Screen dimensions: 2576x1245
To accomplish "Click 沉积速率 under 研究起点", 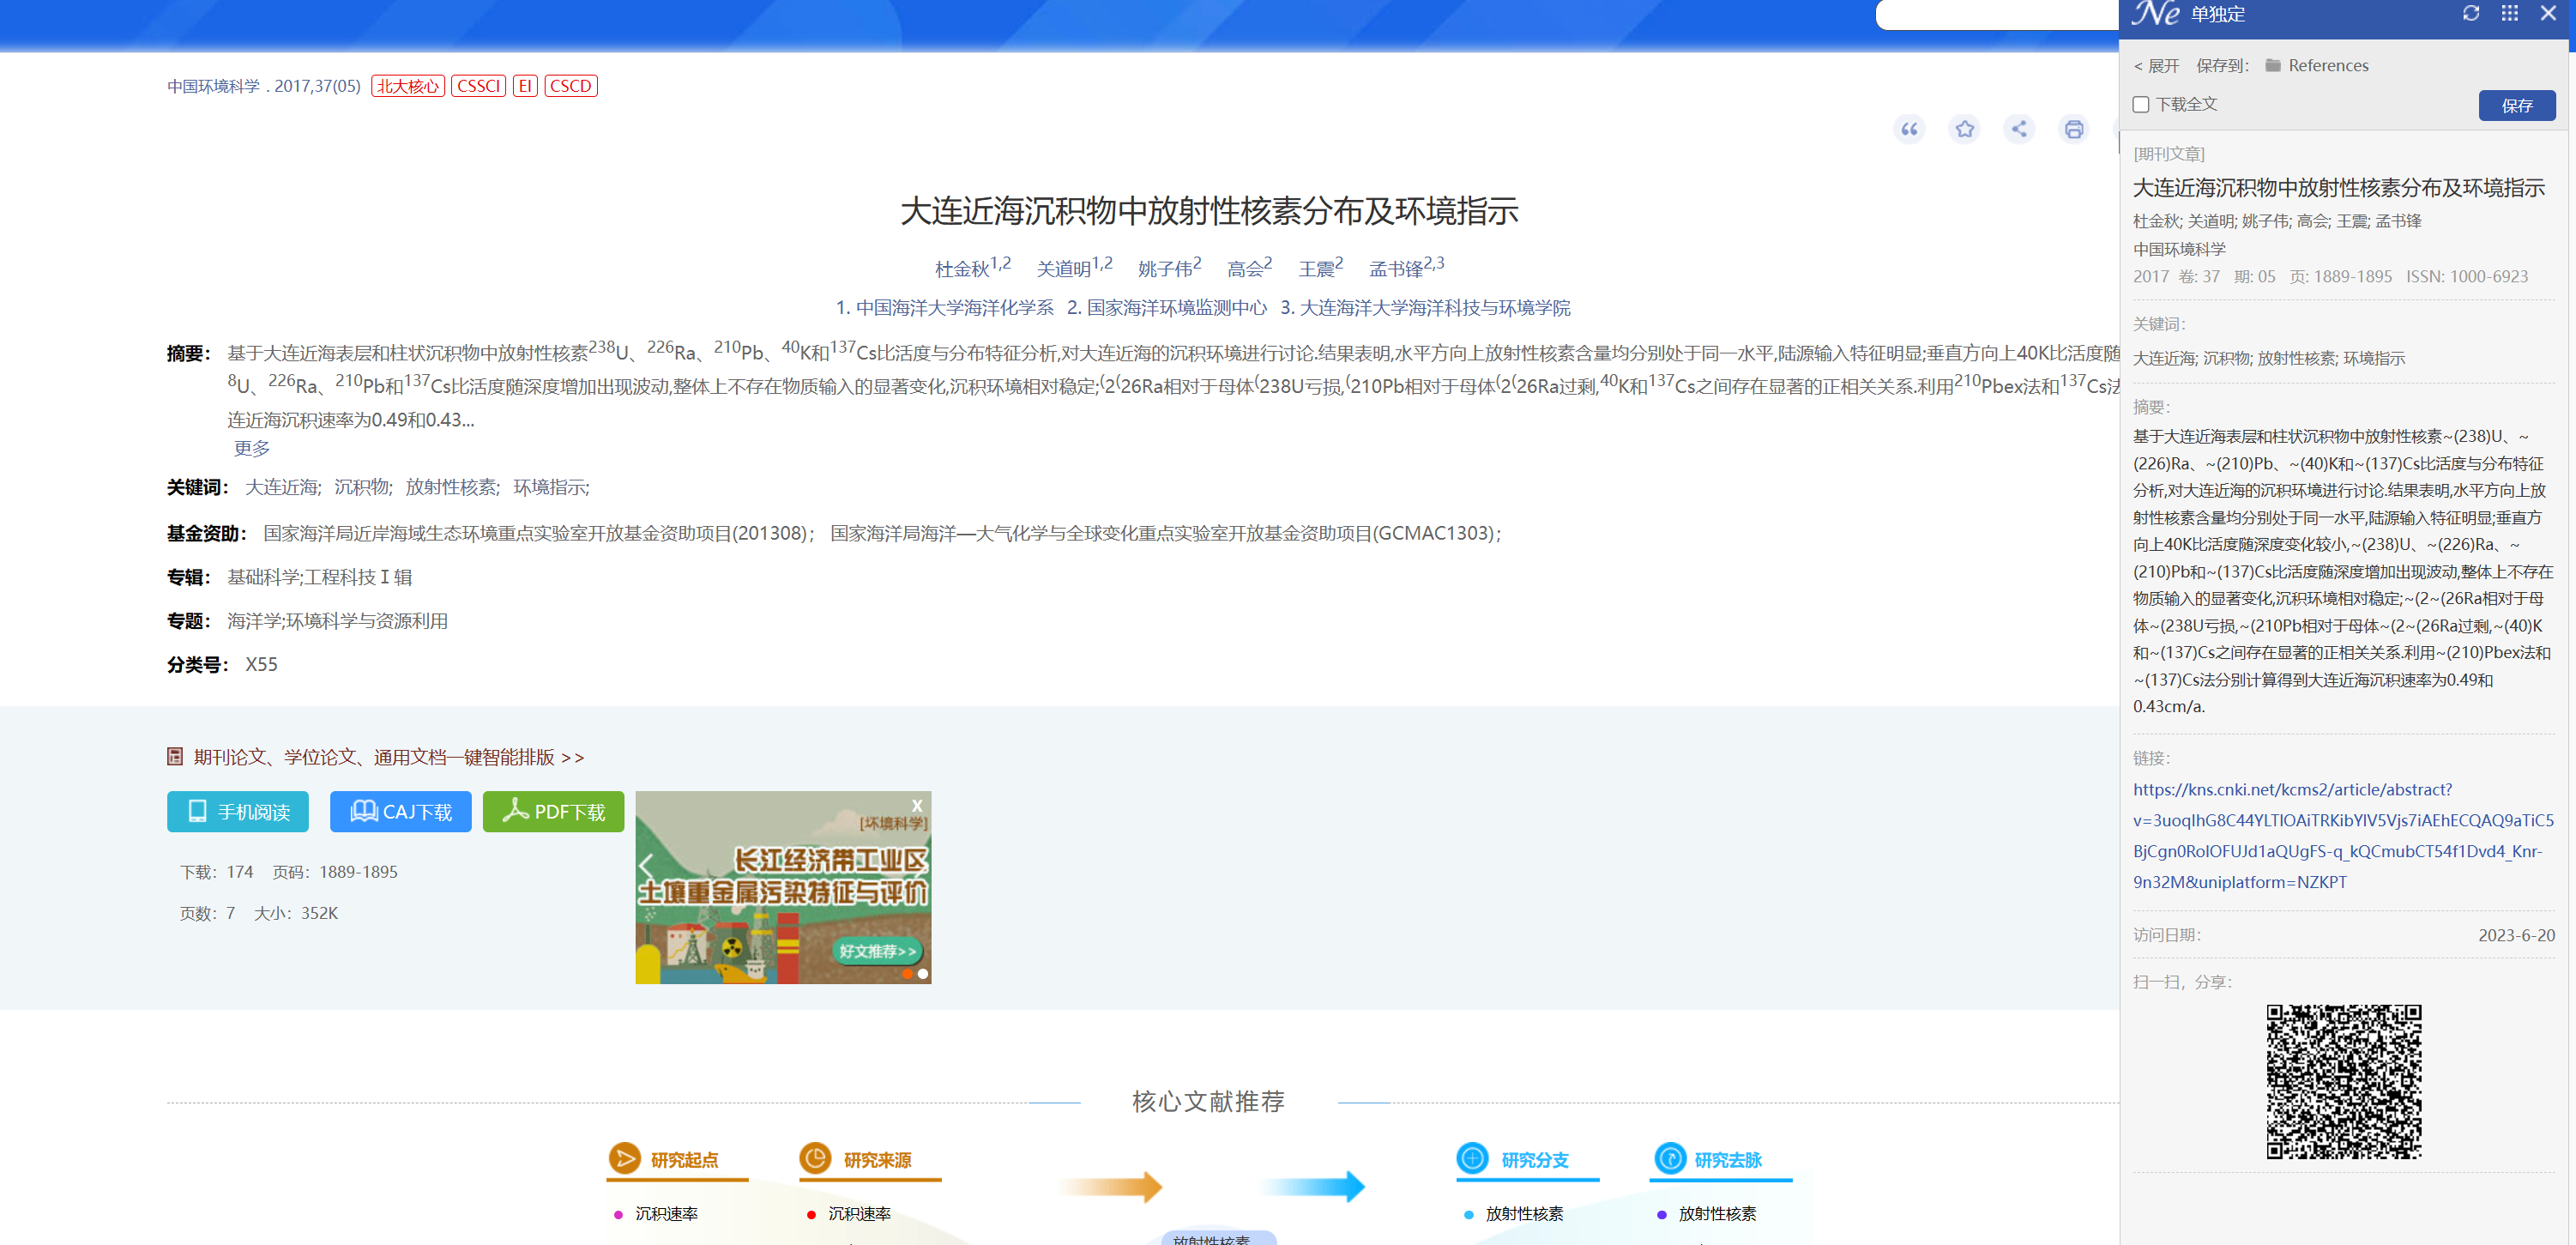I will point(666,1214).
